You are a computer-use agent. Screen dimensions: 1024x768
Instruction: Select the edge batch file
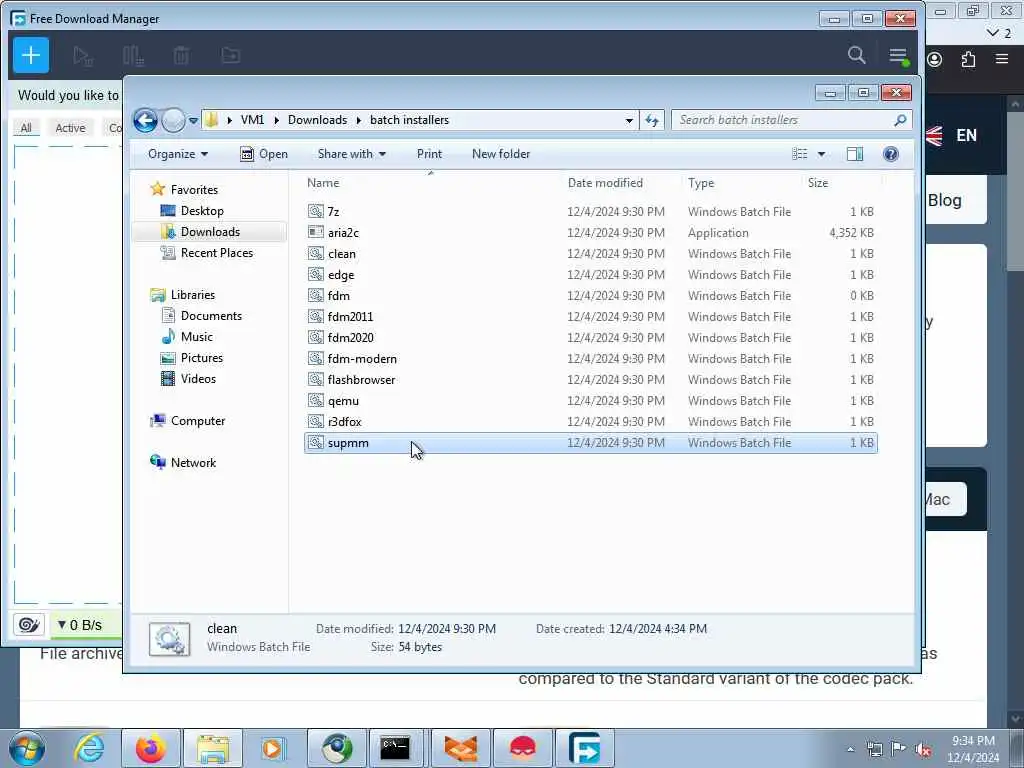(x=591, y=274)
